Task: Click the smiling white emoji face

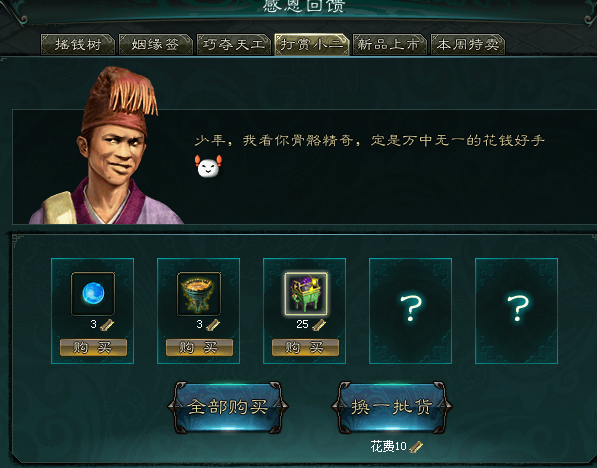Action: [208, 166]
